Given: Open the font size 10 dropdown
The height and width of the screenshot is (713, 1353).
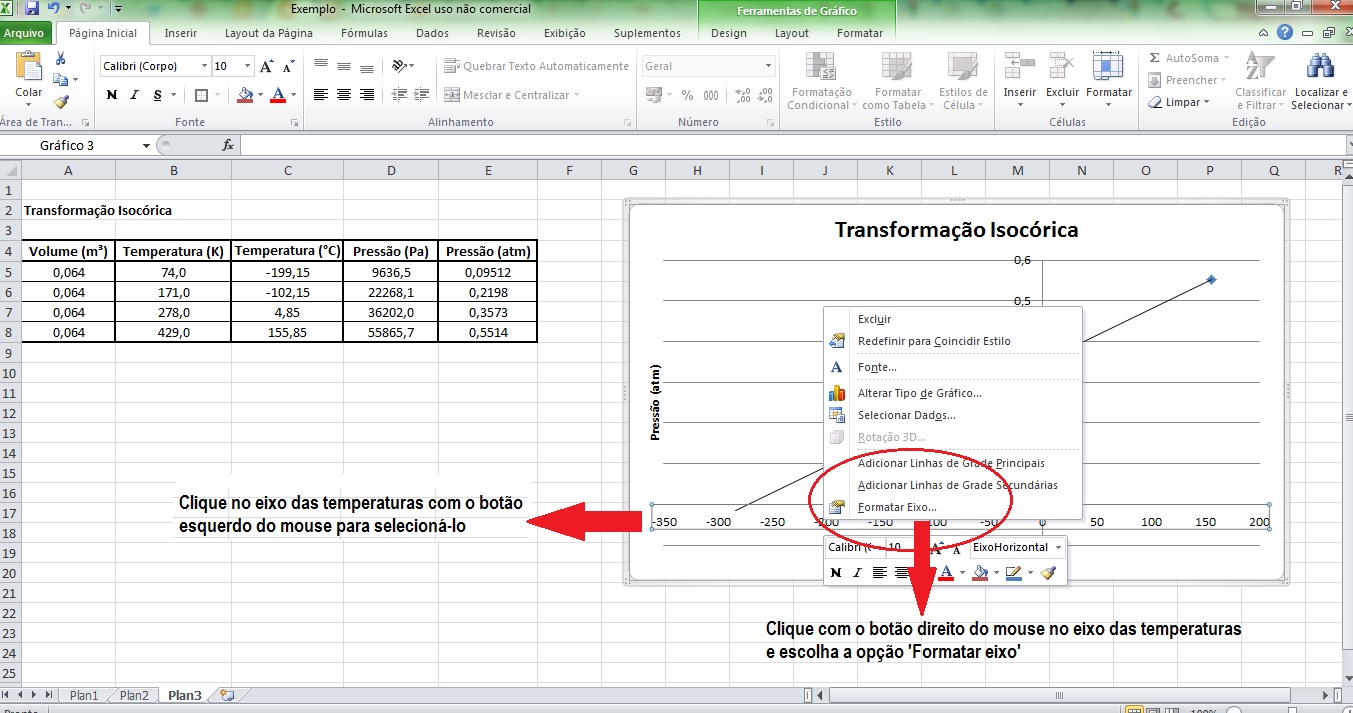Looking at the screenshot, I should tap(246, 66).
